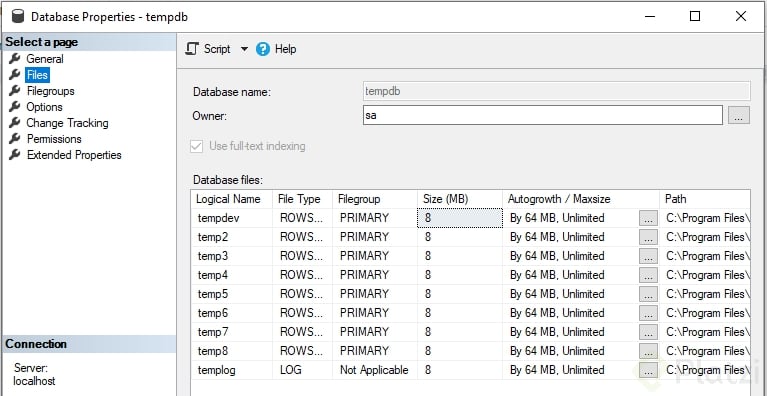Click the temp2 Size (MB) cell
Screen dimensions: 767x396
click(460, 237)
